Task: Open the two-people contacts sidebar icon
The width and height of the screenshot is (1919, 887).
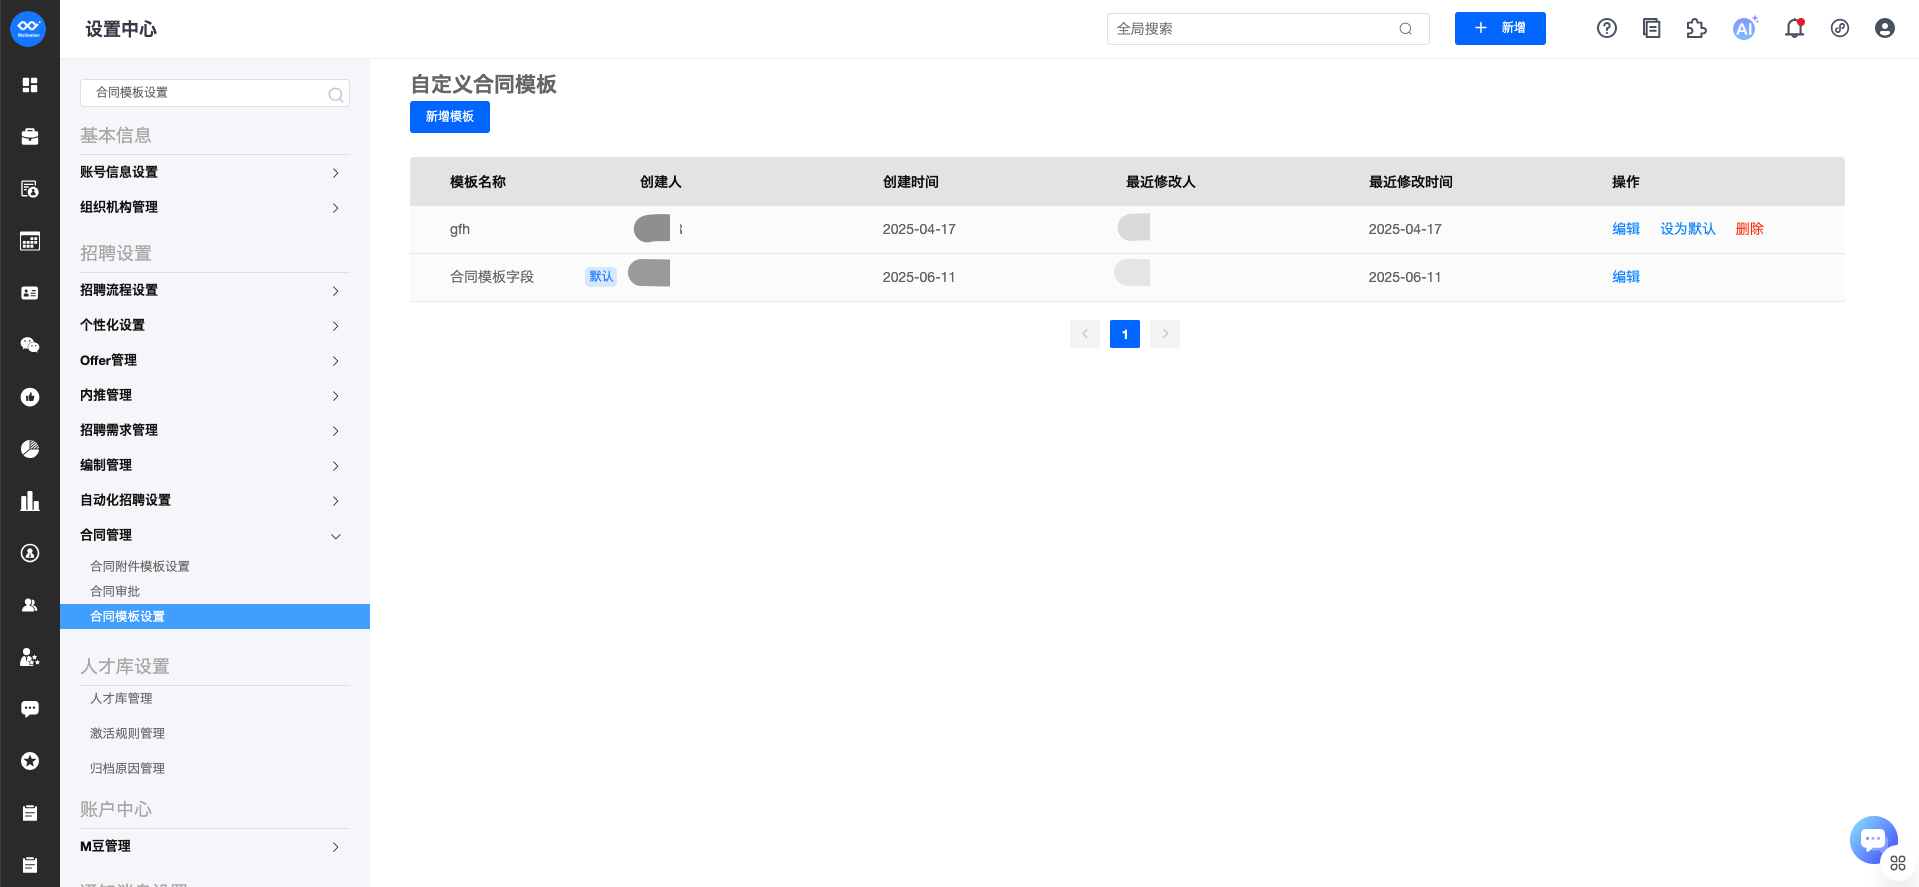Action: pyautogui.click(x=30, y=605)
